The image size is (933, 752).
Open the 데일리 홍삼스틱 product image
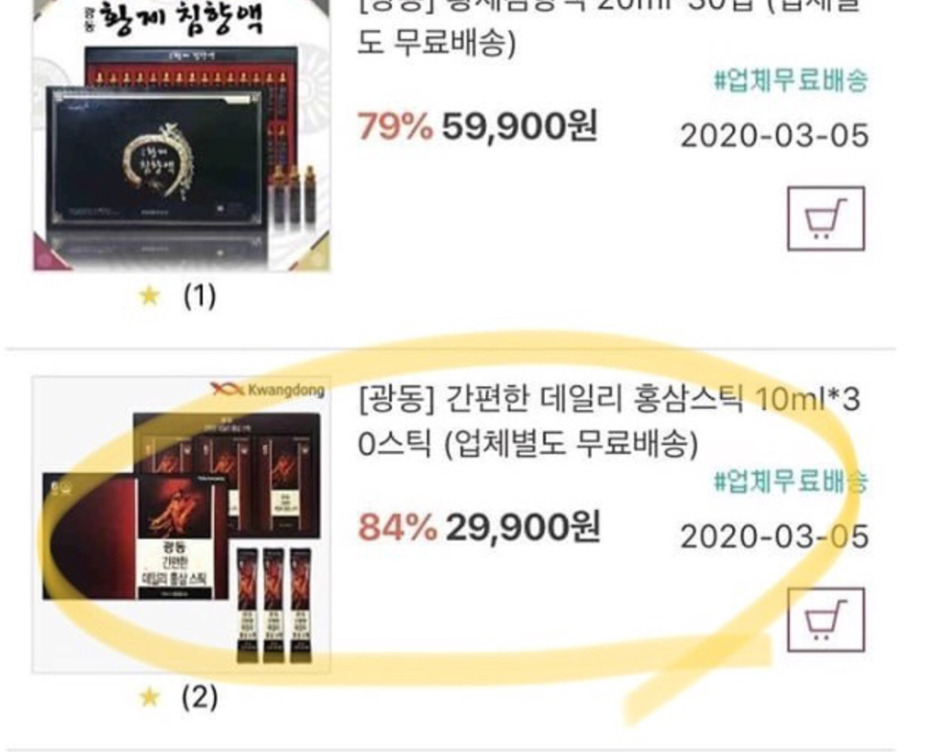(181, 524)
